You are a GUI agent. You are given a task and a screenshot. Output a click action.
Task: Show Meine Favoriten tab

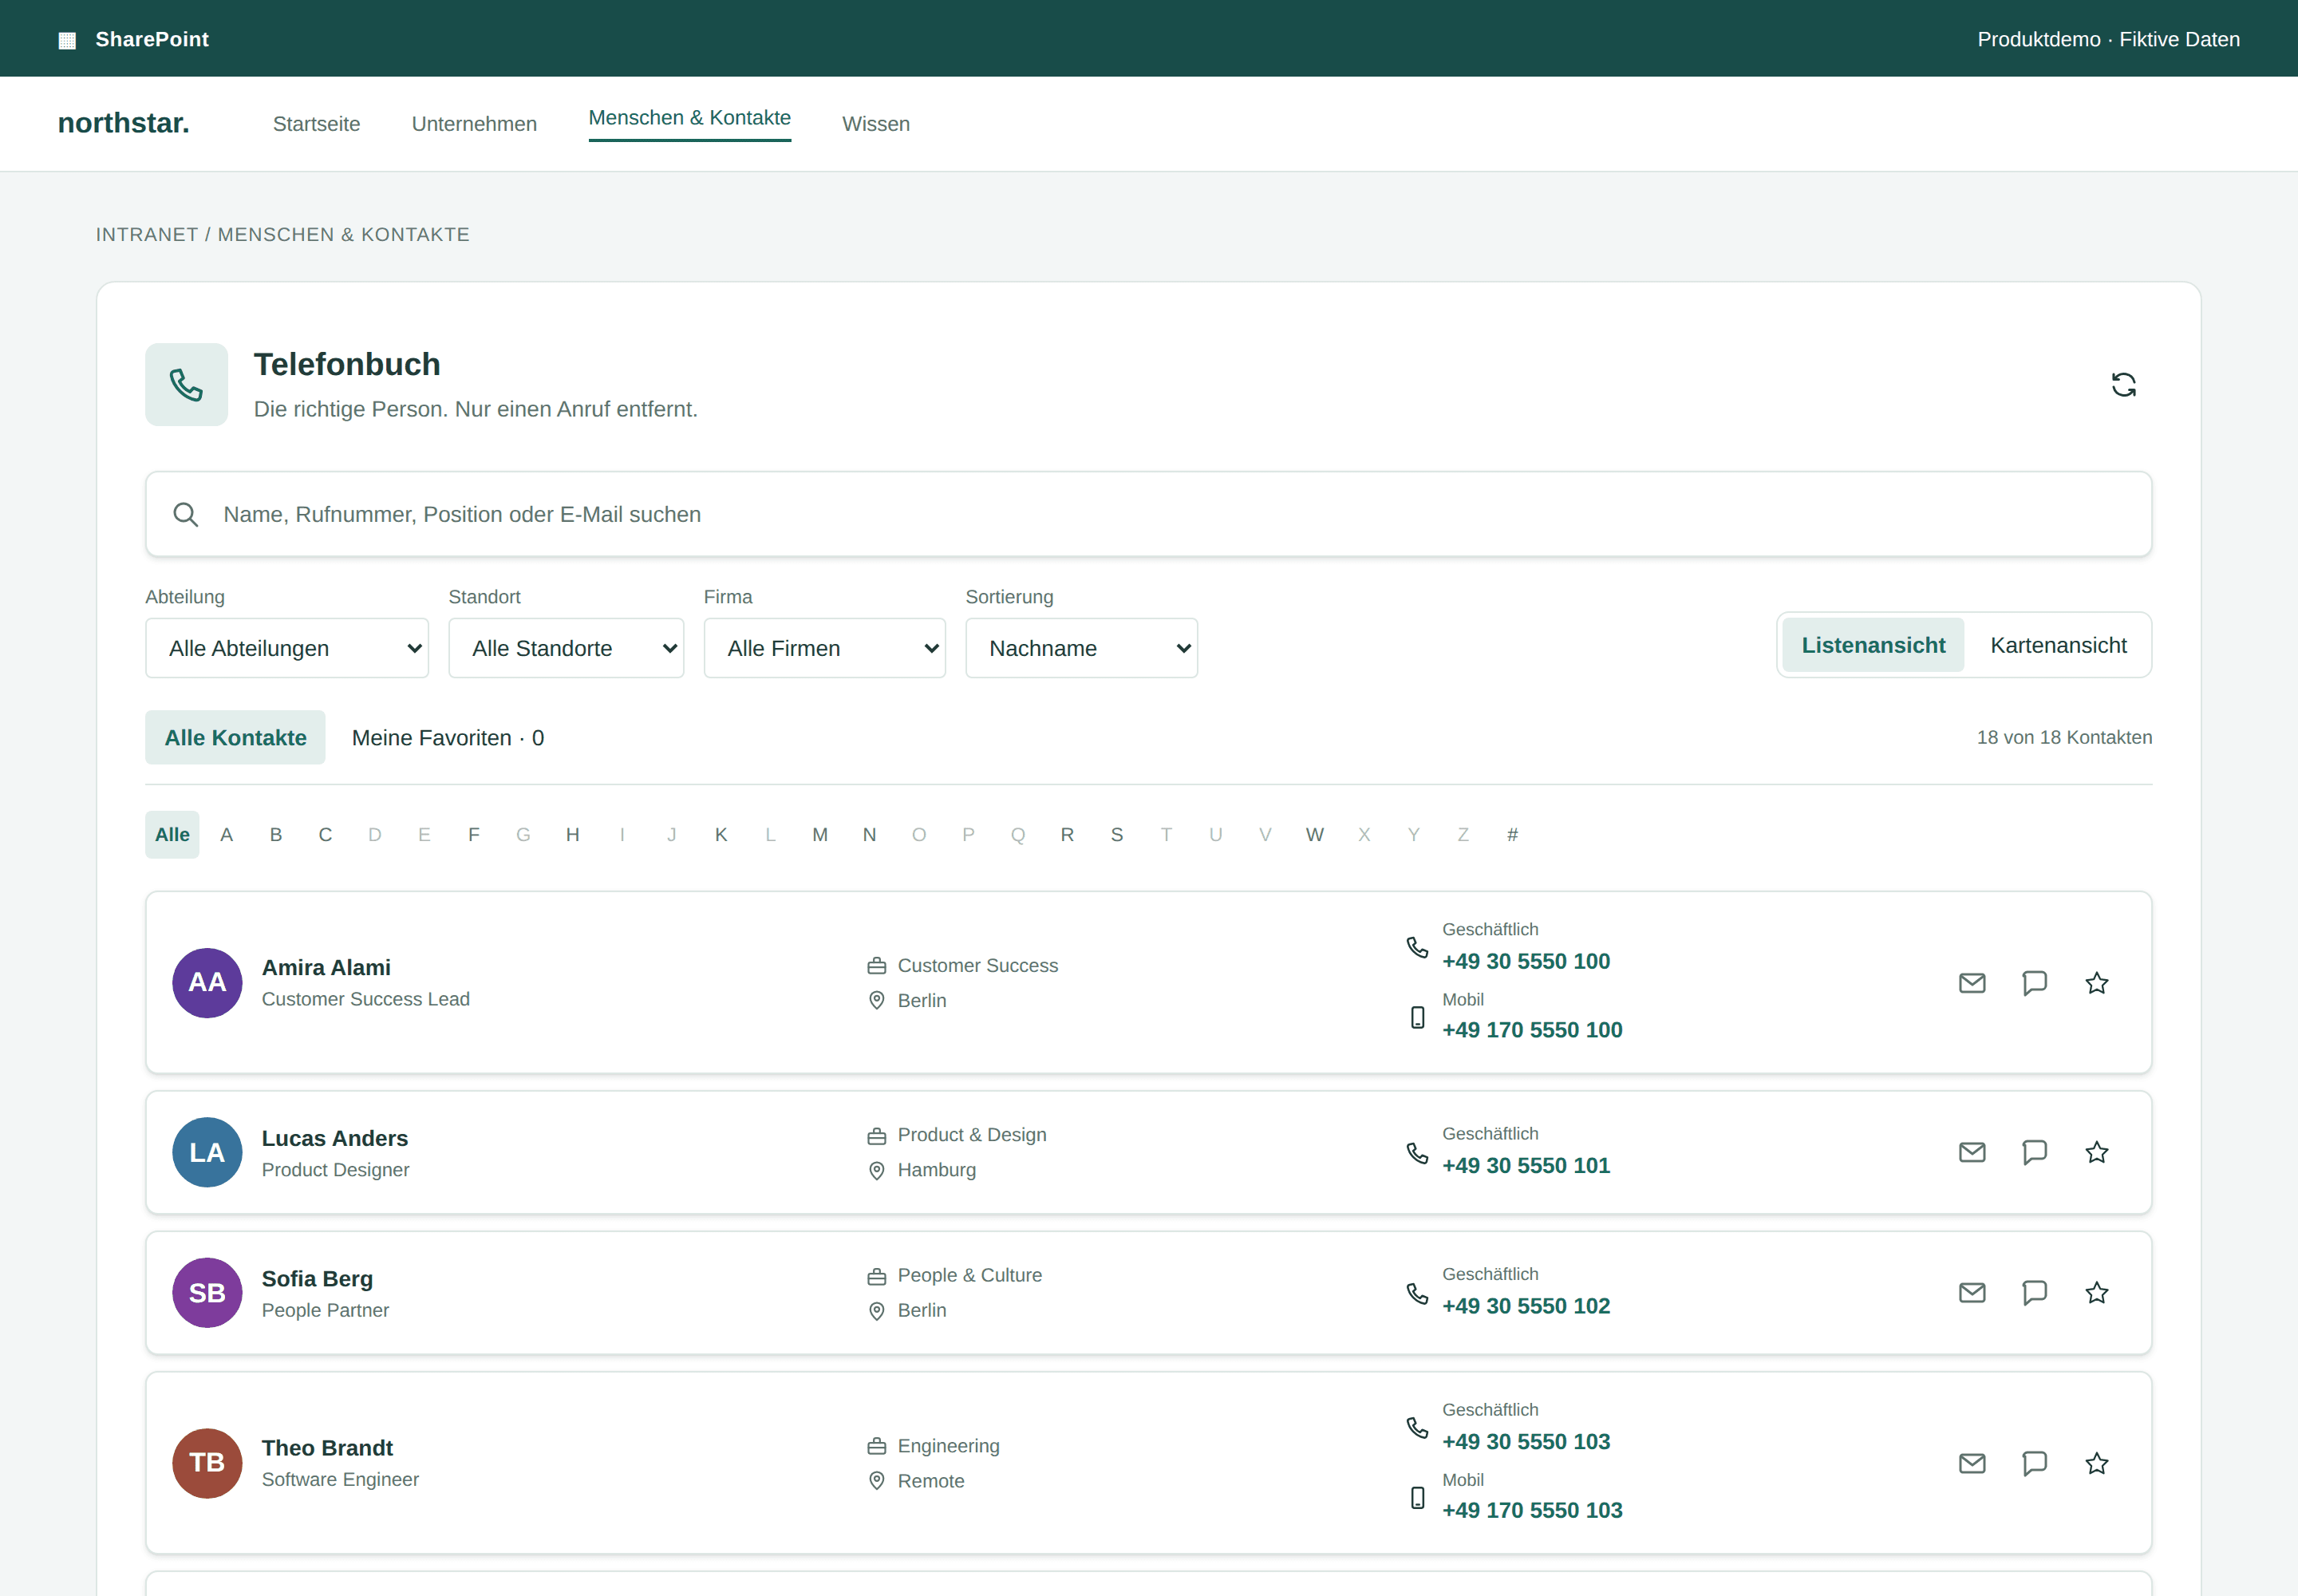pos(448,737)
